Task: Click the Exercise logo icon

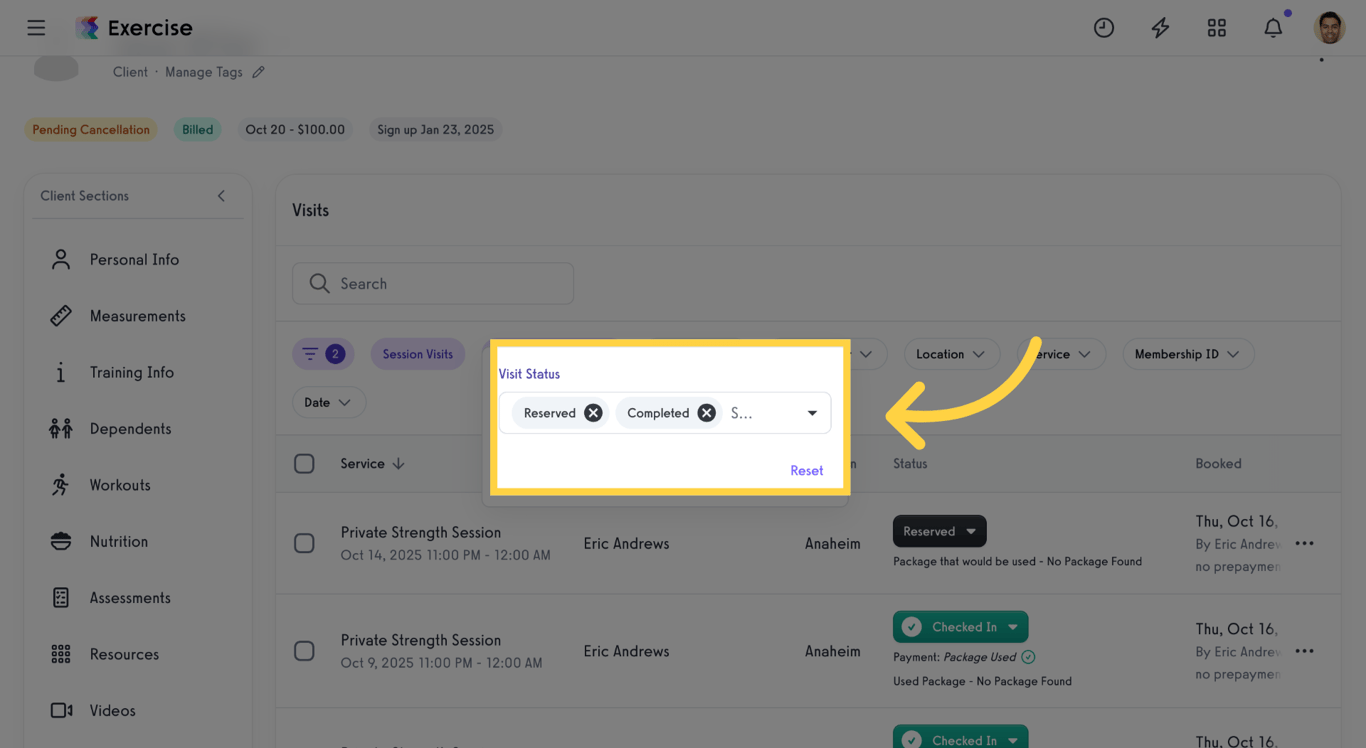Action: [x=88, y=28]
